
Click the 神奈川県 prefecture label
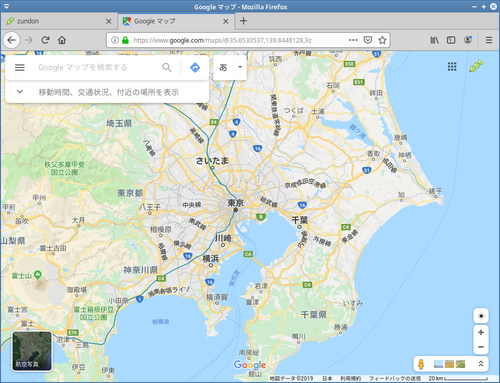point(140,270)
